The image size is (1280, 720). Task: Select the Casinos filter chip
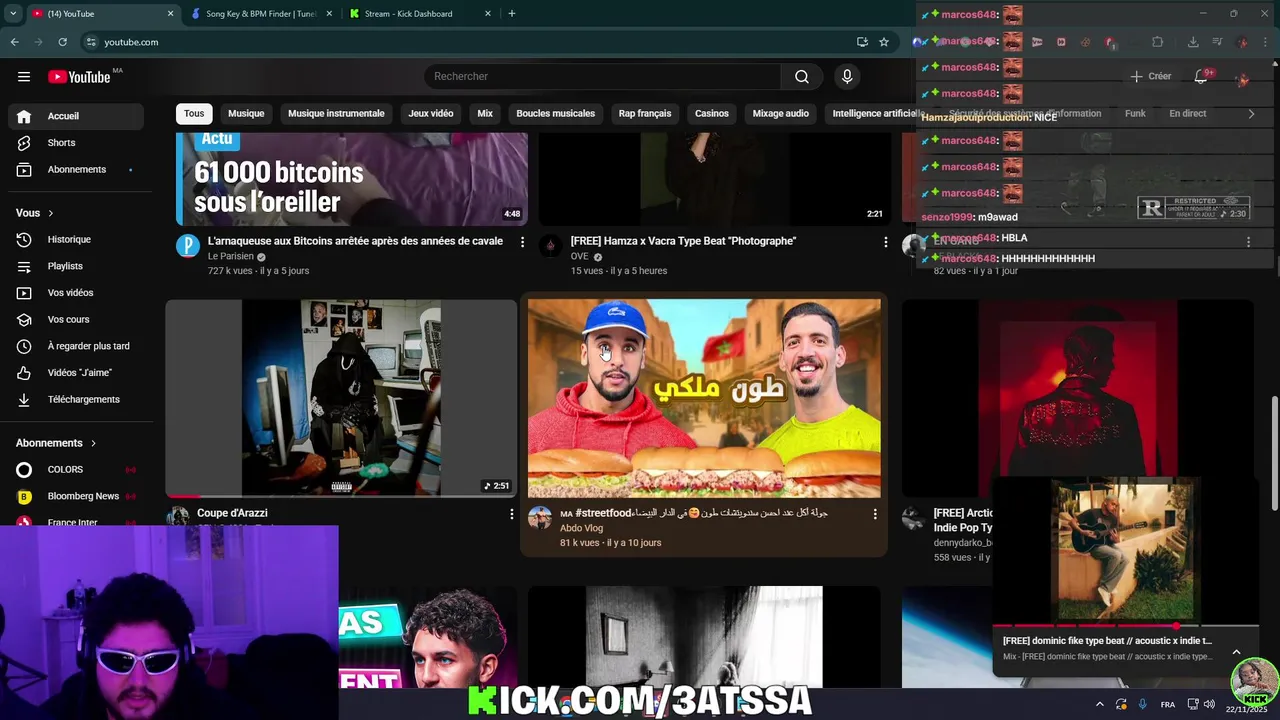coord(712,114)
